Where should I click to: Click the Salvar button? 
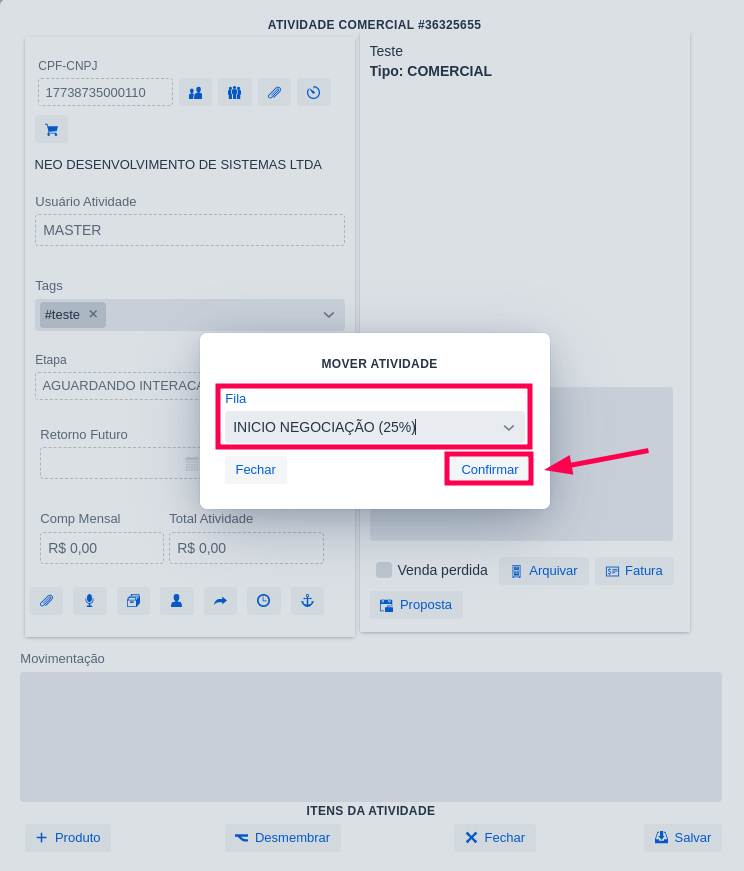click(x=682, y=838)
